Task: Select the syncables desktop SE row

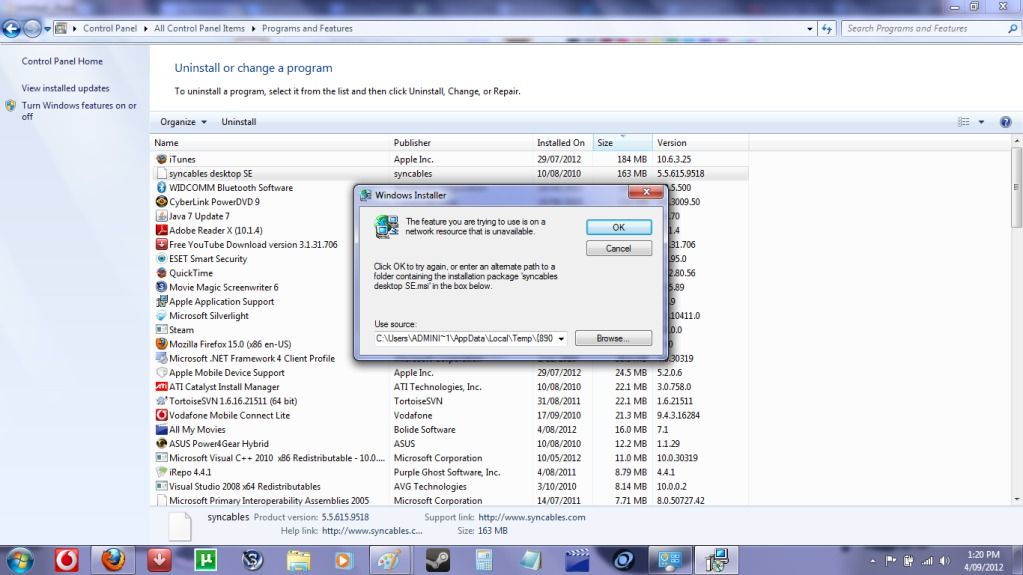Action: [x=450, y=174]
